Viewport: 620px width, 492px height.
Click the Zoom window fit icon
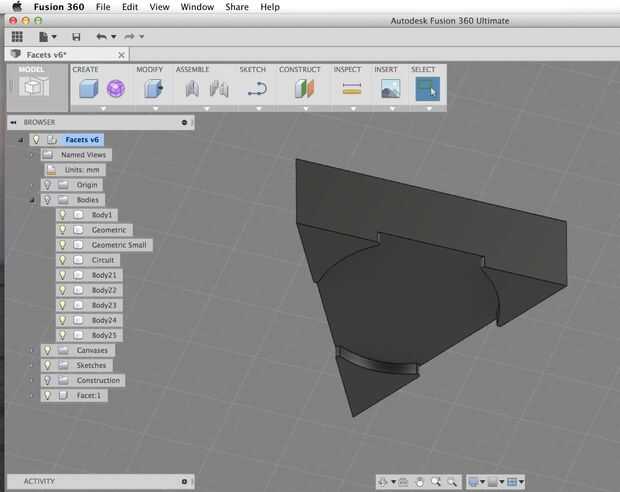pyautogui.click(x=452, y=482)
